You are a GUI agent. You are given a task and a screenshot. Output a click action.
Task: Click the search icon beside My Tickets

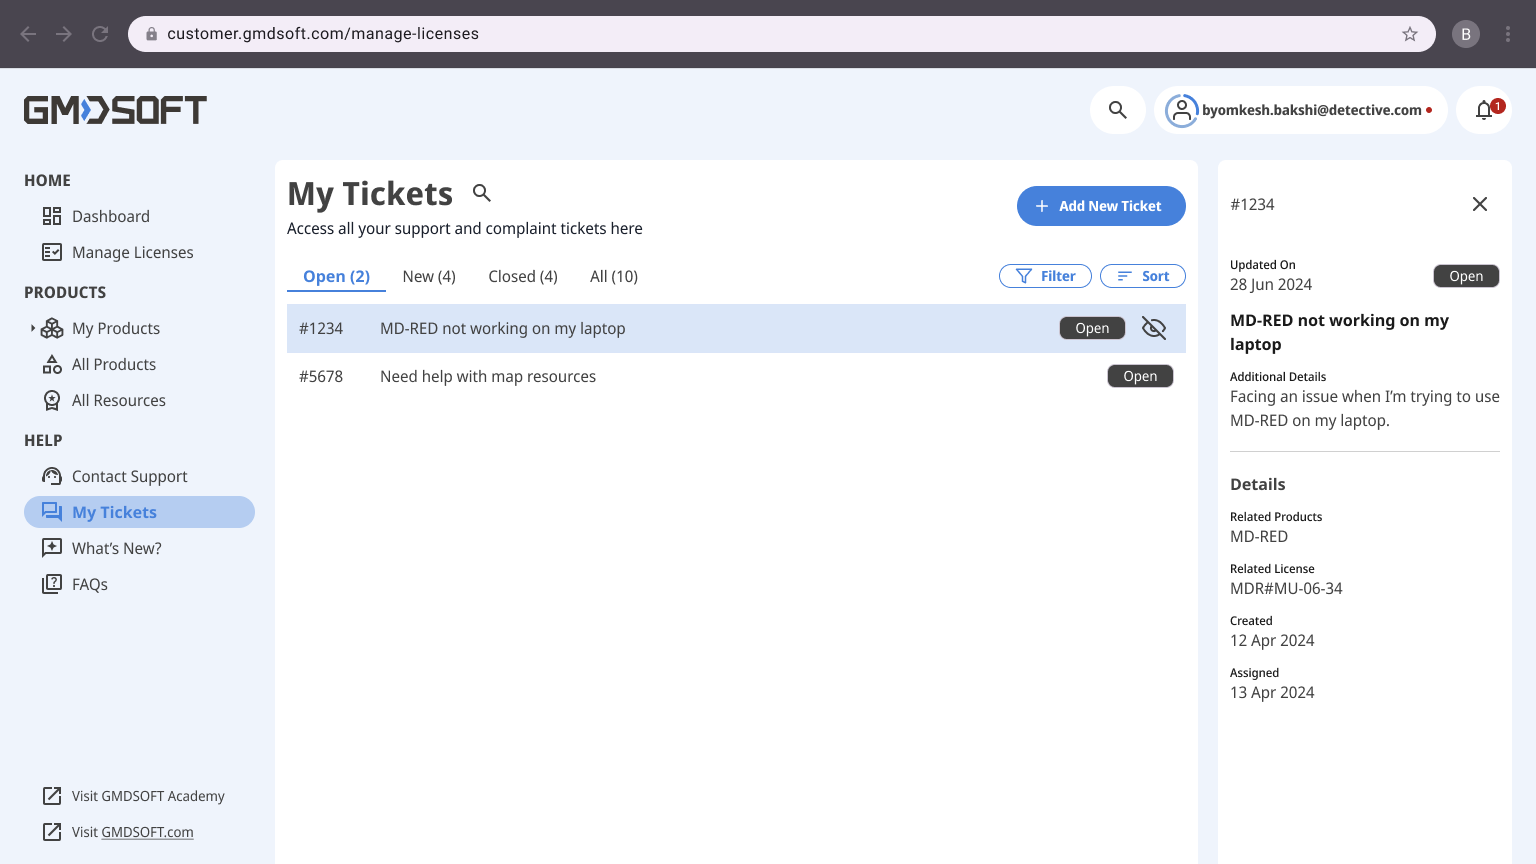point(482,193)
